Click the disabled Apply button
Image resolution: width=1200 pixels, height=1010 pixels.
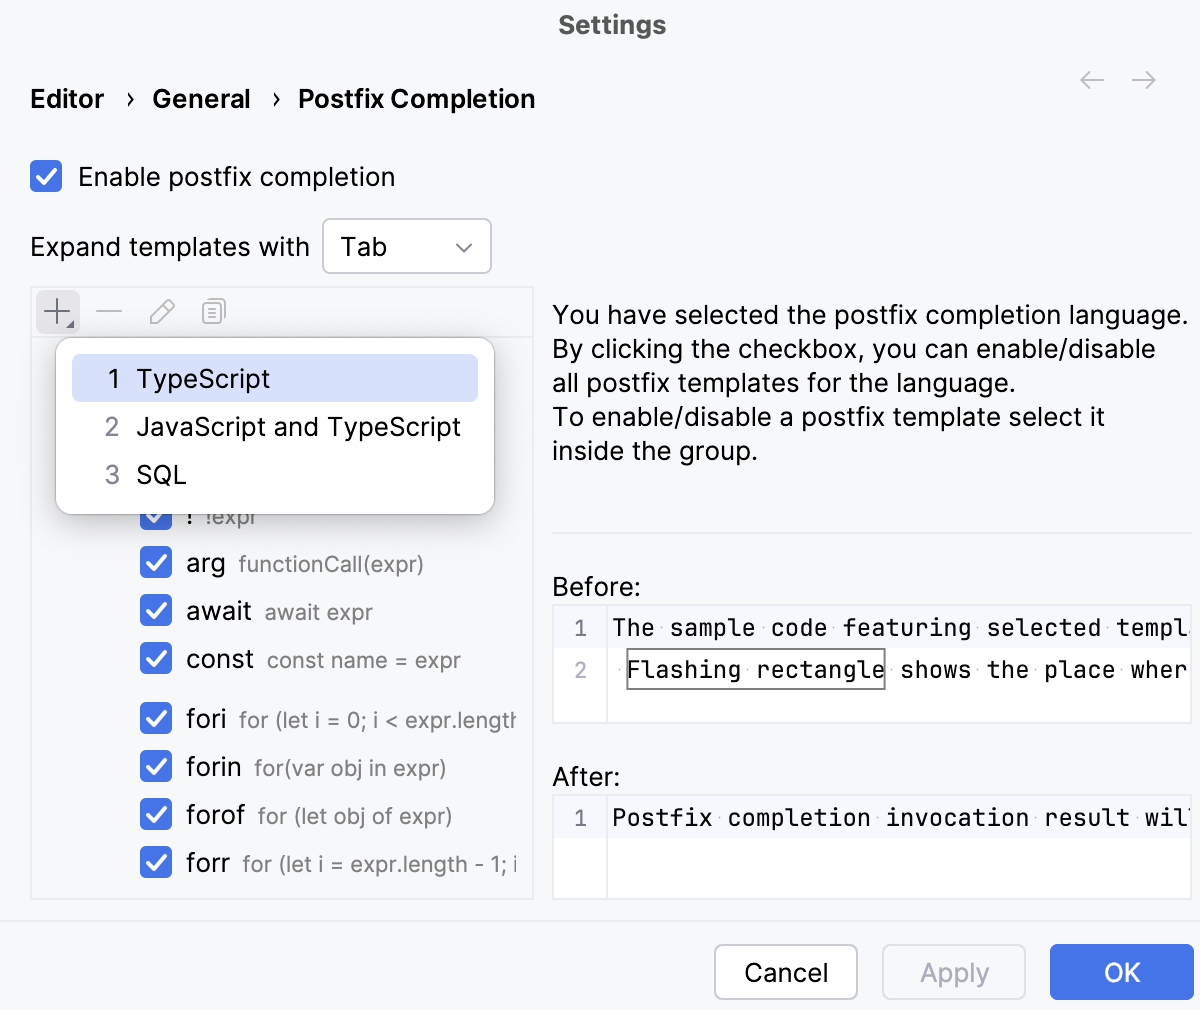(x=953, y=972)
